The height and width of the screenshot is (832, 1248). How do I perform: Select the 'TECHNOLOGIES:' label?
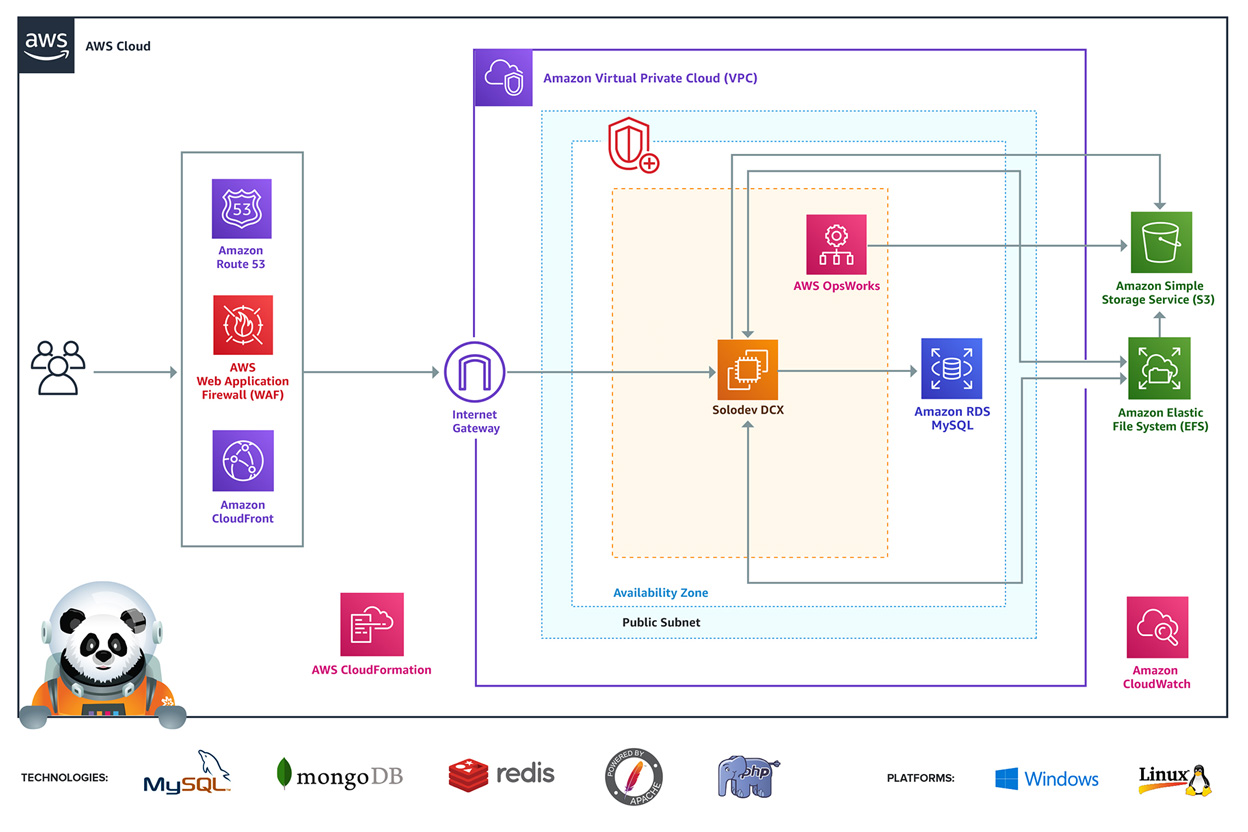[64, 778]
